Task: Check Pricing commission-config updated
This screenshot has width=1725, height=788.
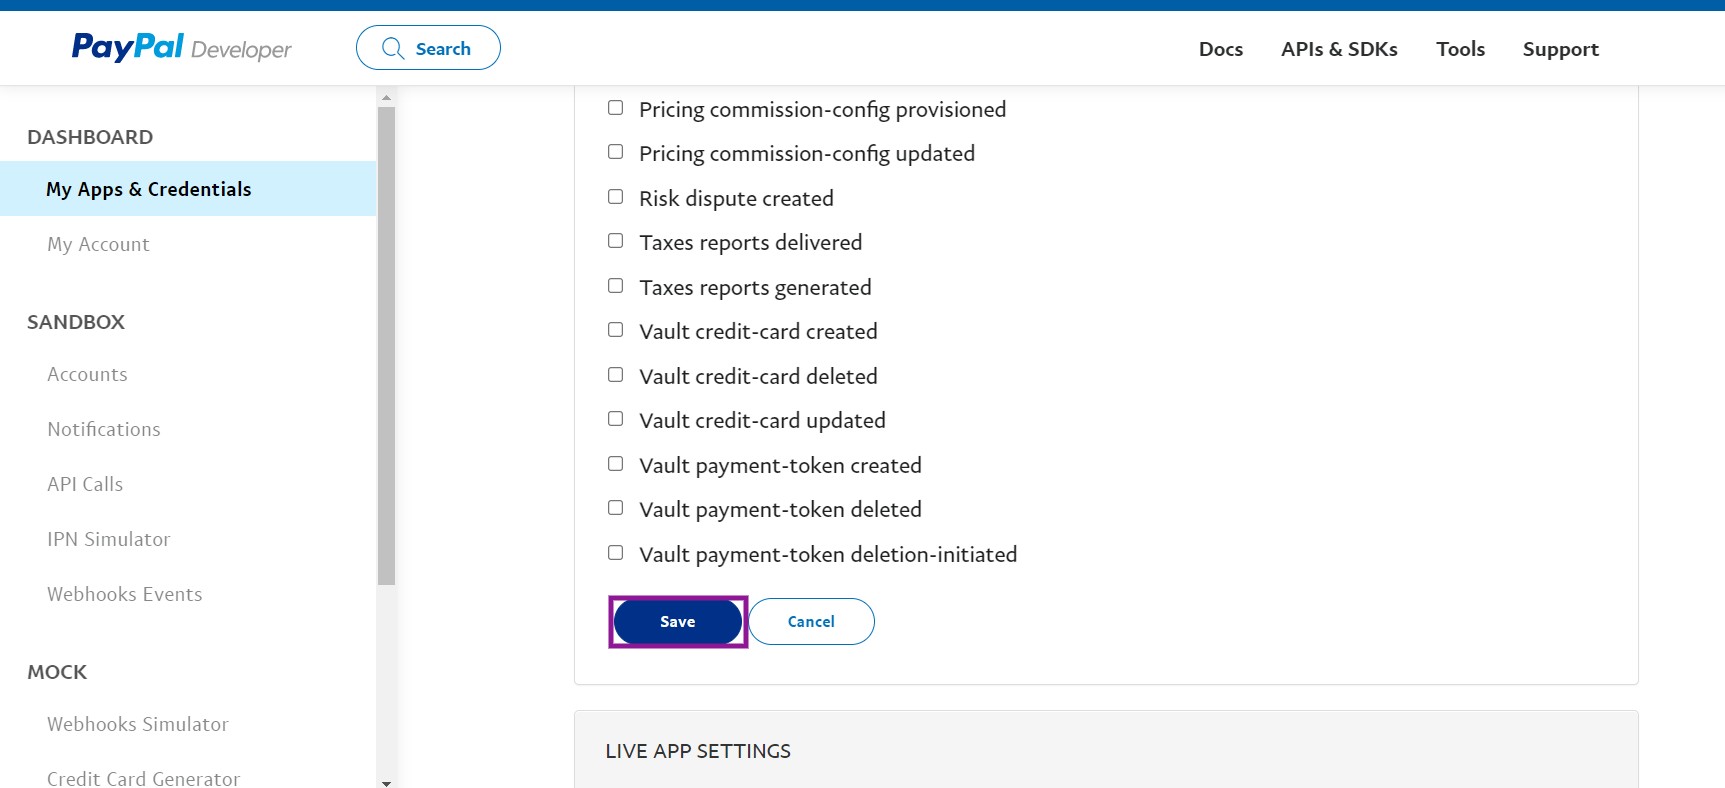Action: point(616,152)
